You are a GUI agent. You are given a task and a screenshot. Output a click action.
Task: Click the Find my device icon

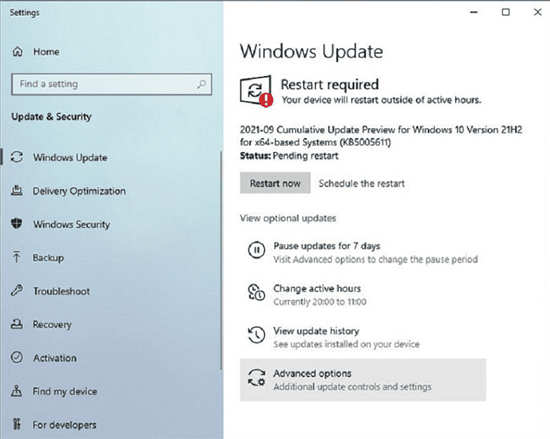click(16, 391)
